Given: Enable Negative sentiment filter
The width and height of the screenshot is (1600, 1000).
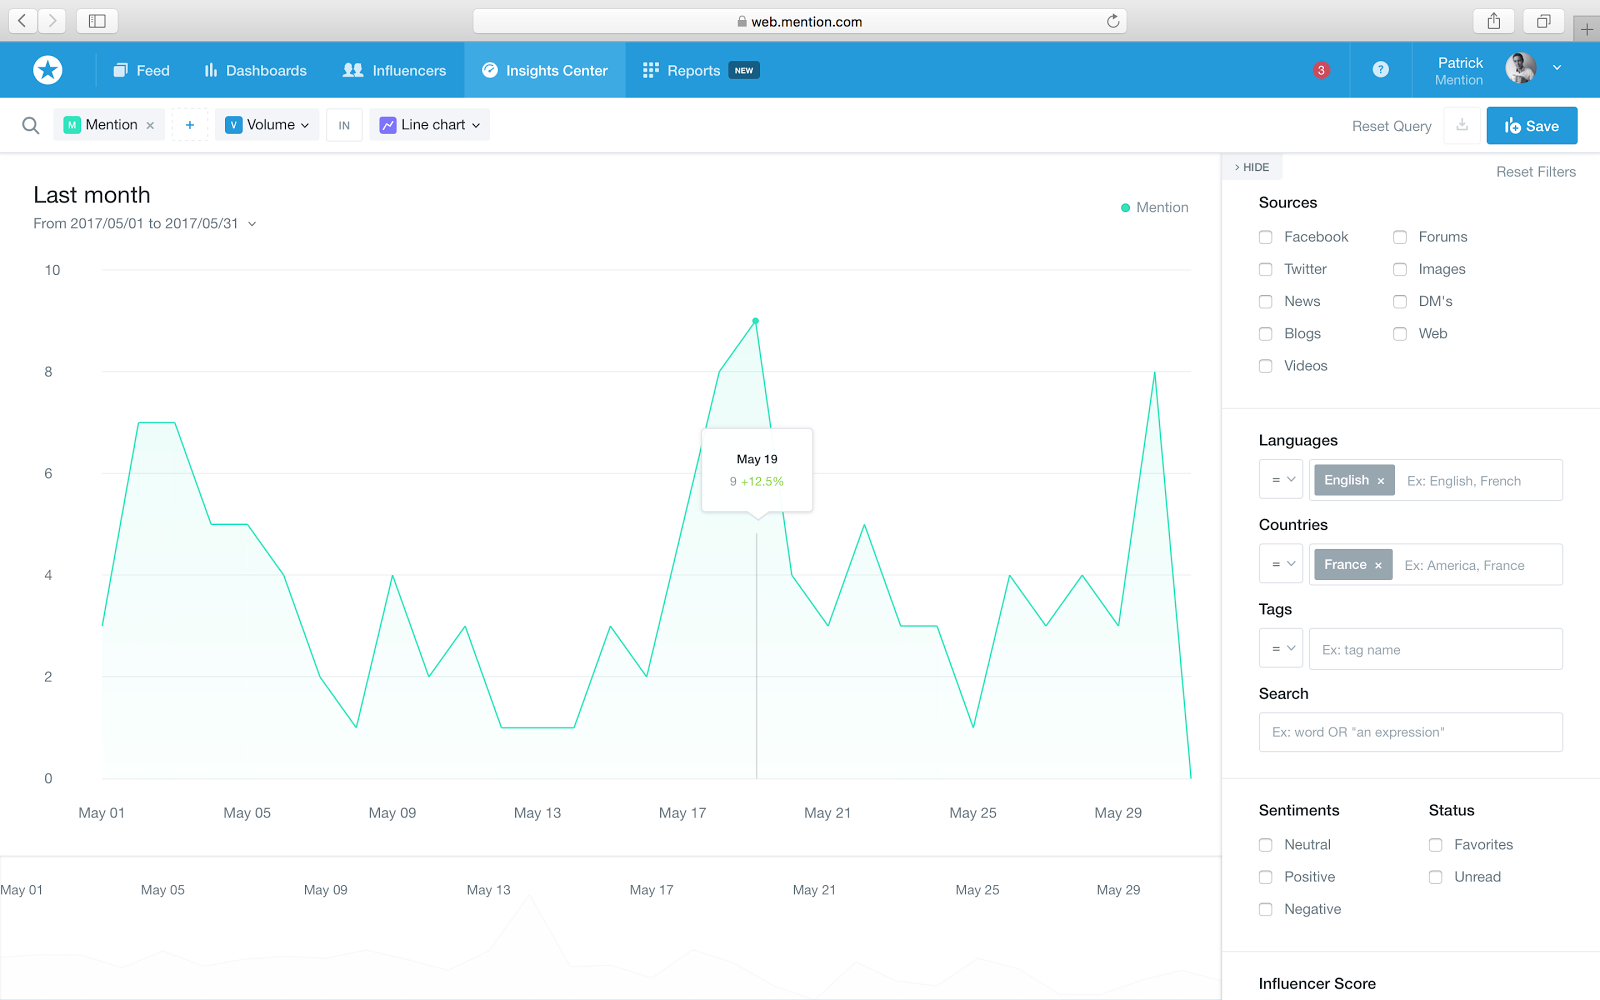Looking at the screenshot, I should [1265, 909].
